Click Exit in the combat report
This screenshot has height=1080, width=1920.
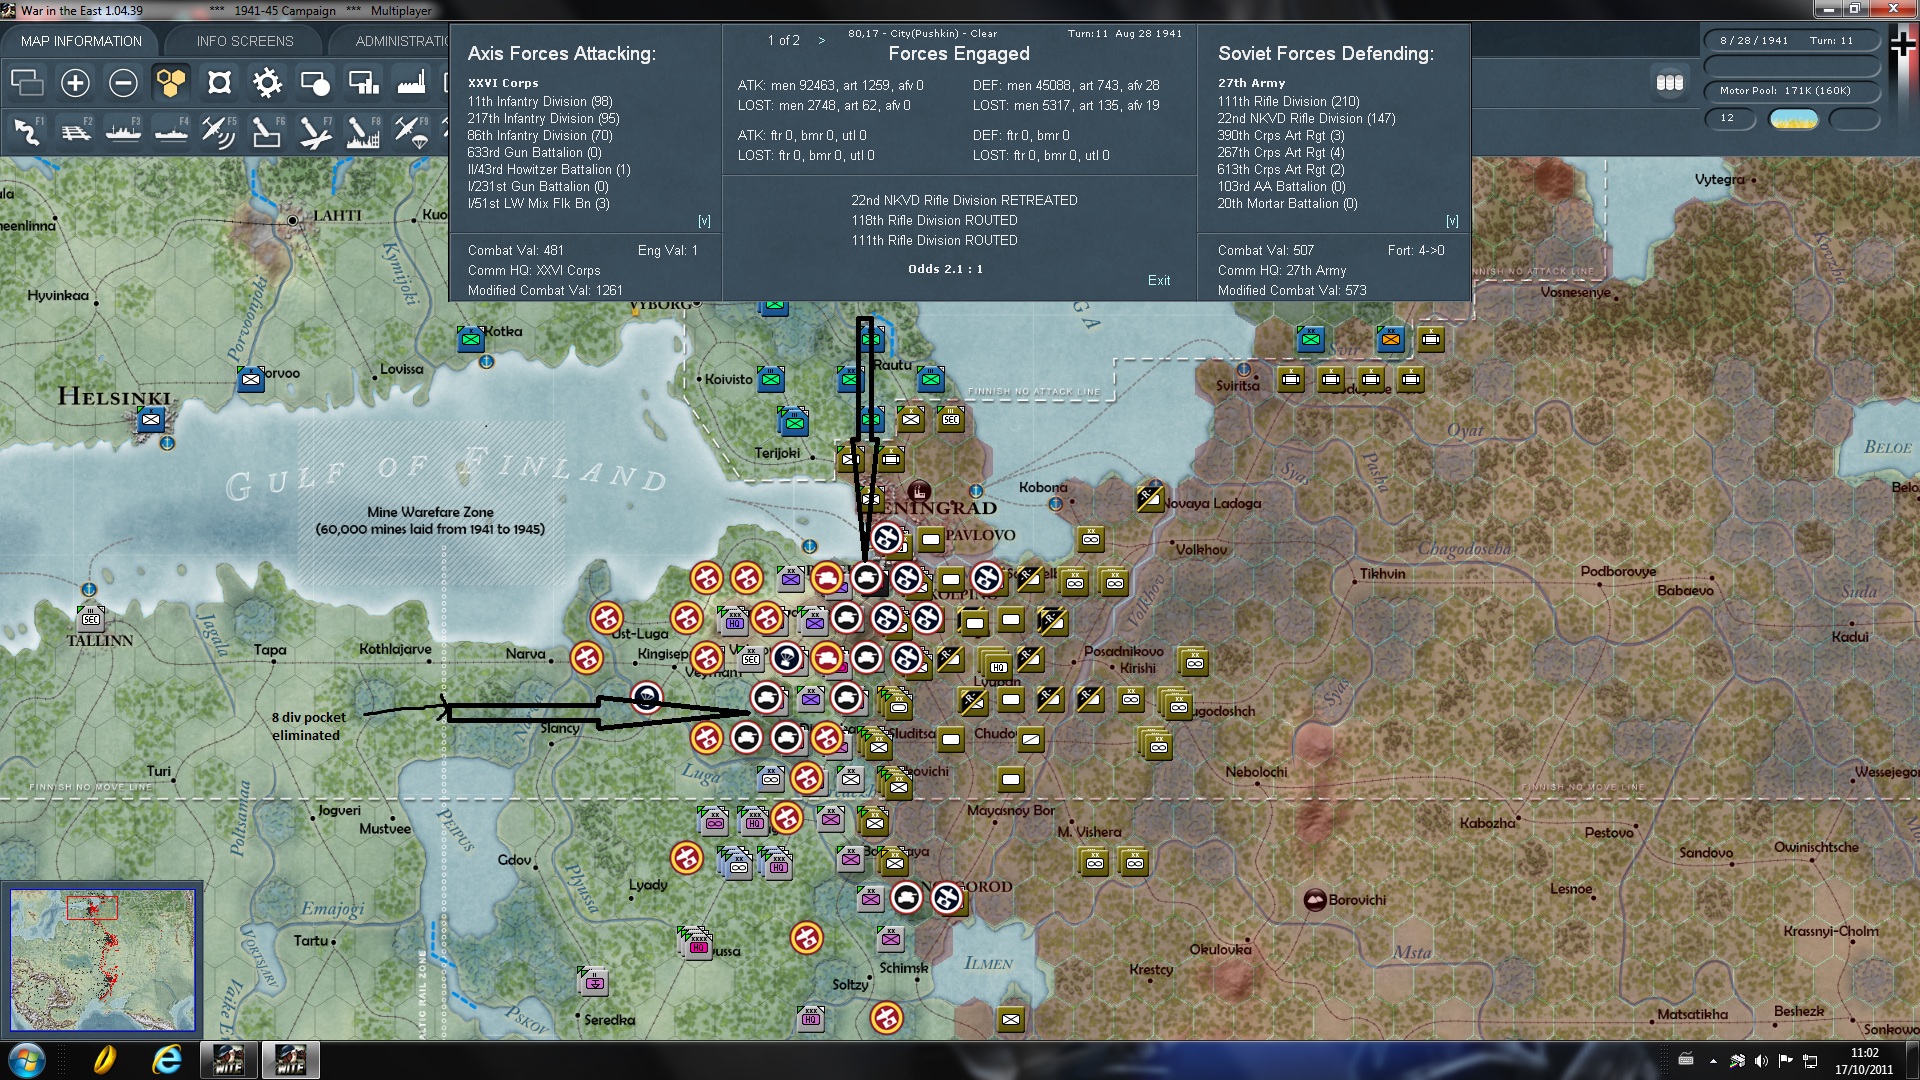1159,281
